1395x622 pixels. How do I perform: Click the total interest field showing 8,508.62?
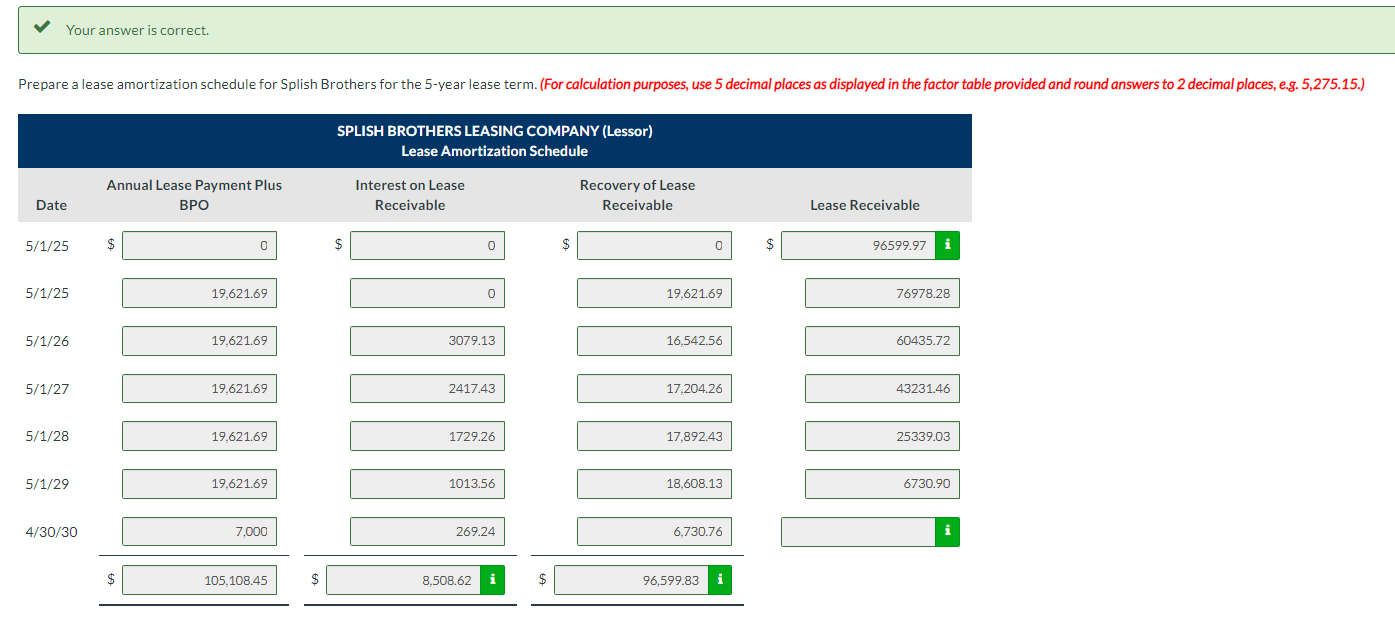(403, 580)
